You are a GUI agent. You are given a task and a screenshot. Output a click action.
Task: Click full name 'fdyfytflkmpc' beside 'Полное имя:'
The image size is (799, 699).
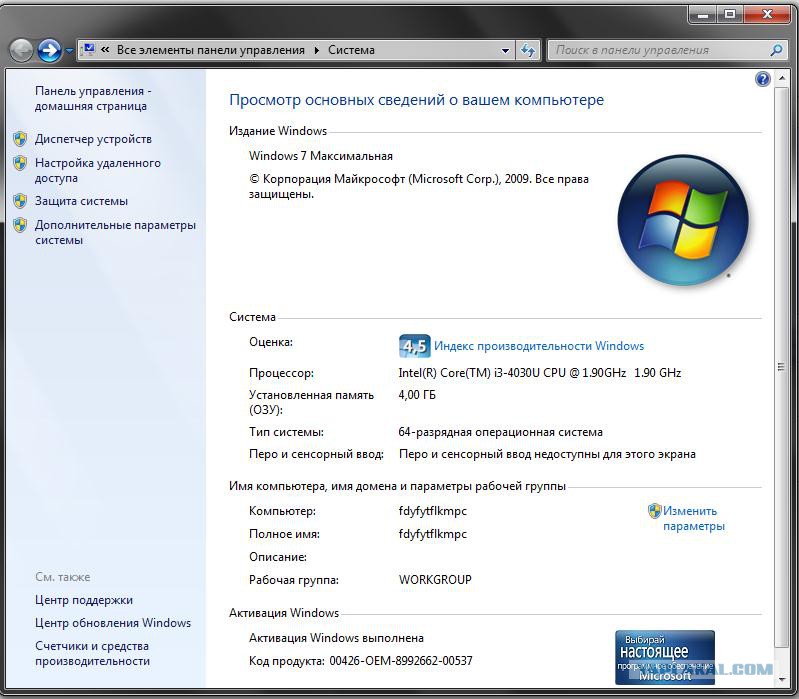tap(433, 534)
